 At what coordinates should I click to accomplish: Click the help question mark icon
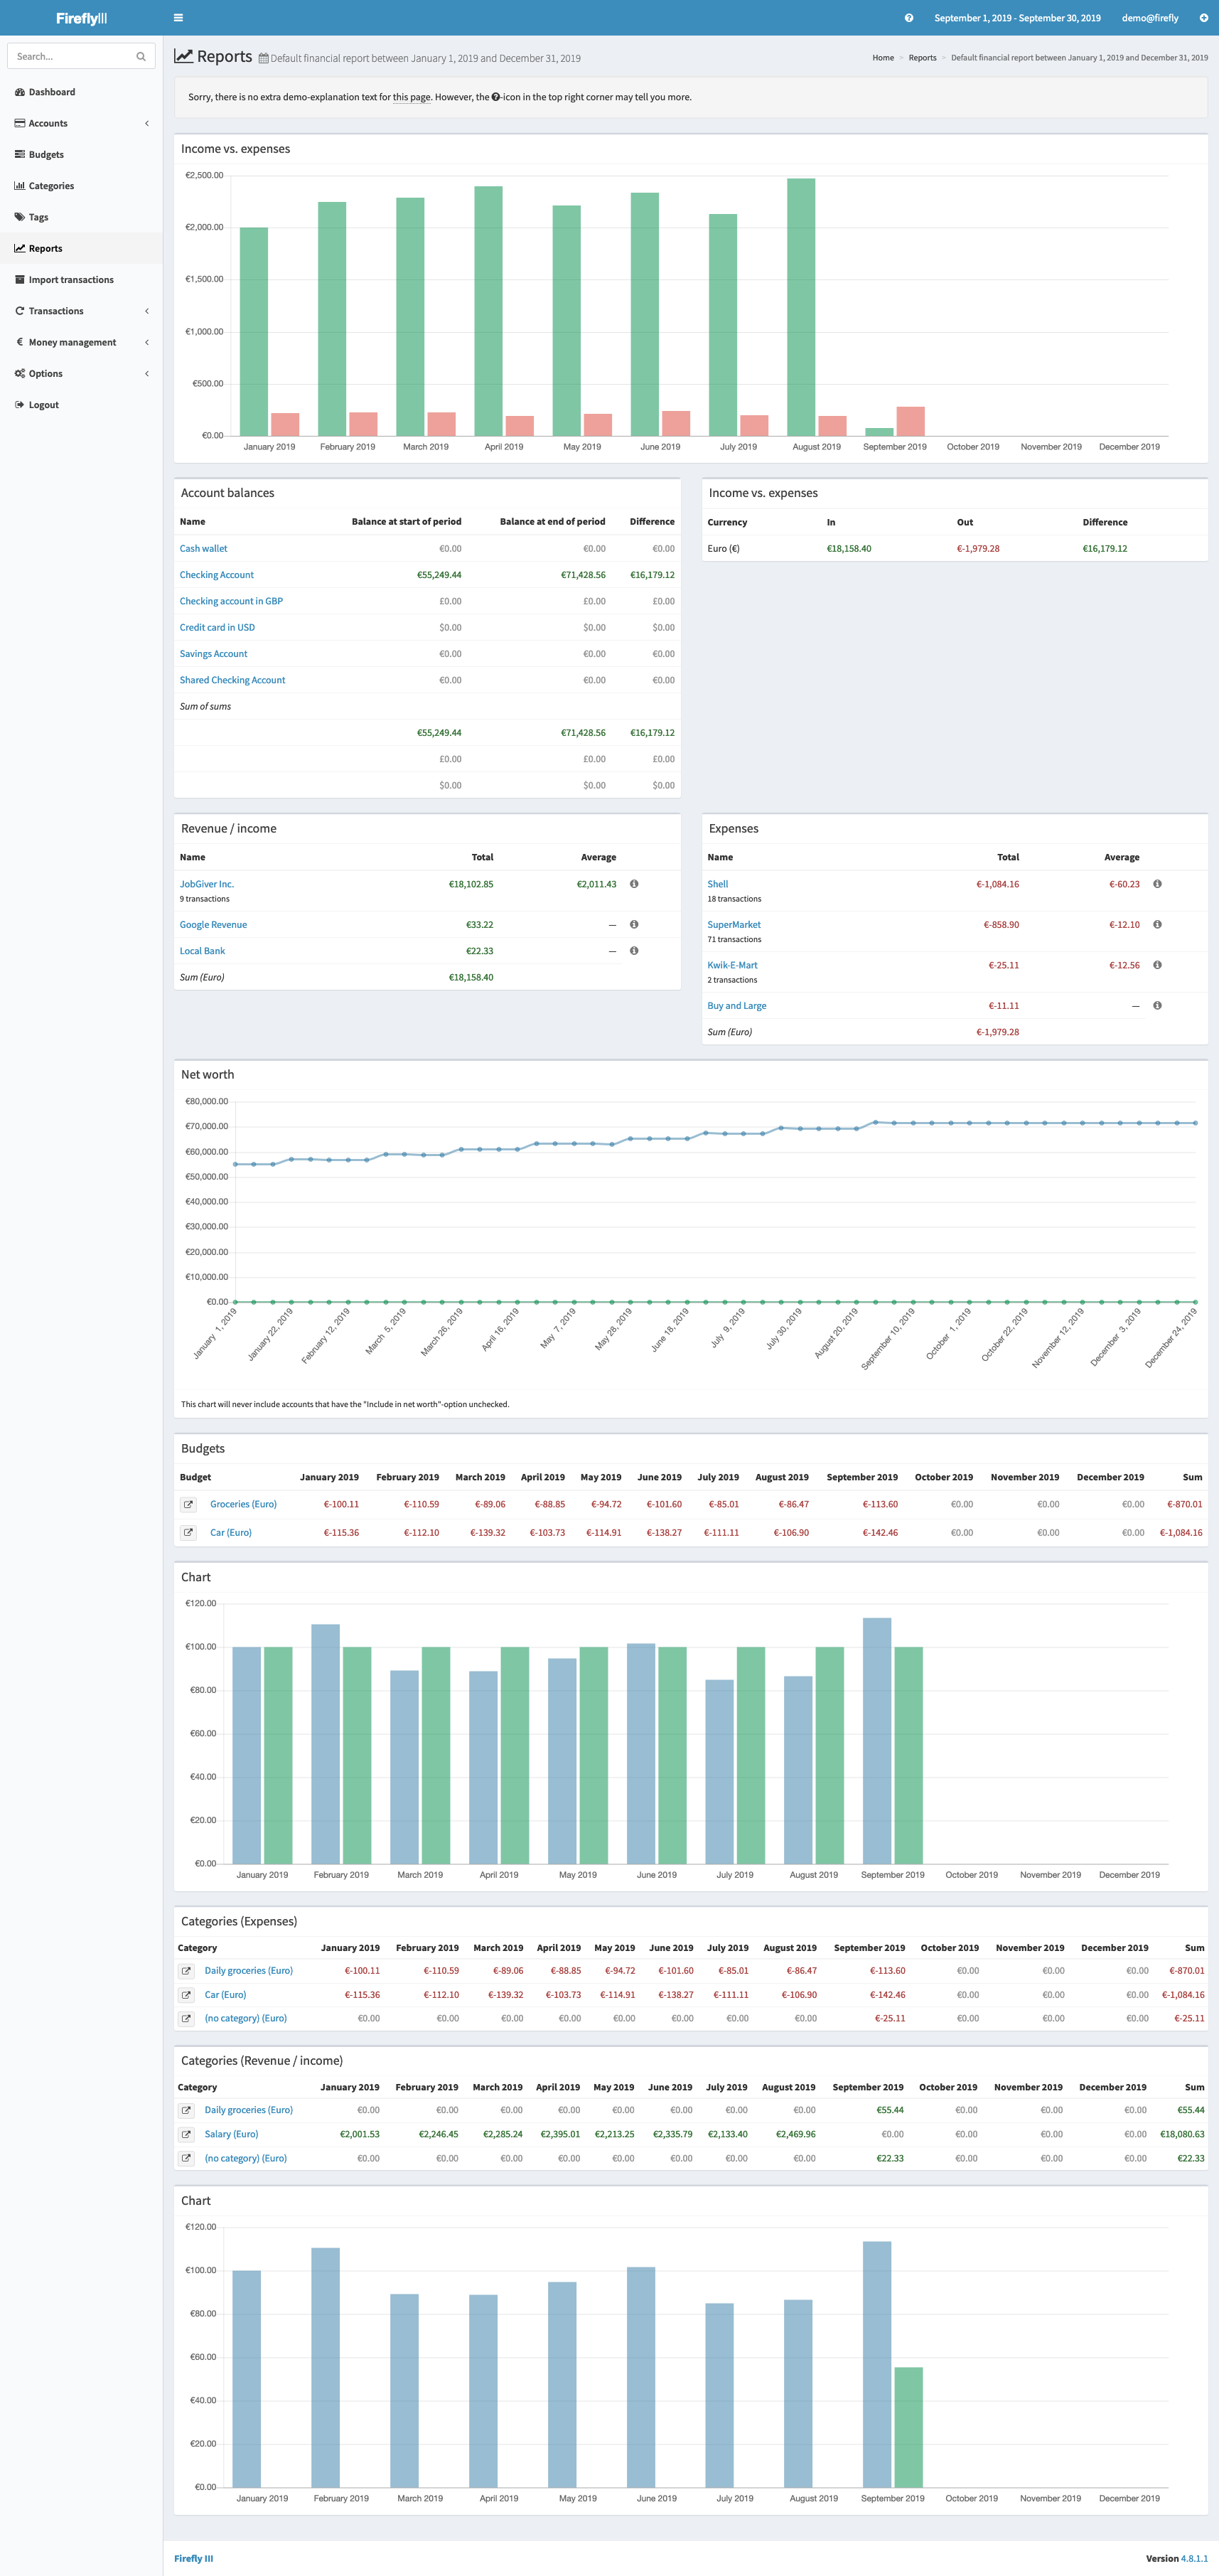[x=908, y=18]
